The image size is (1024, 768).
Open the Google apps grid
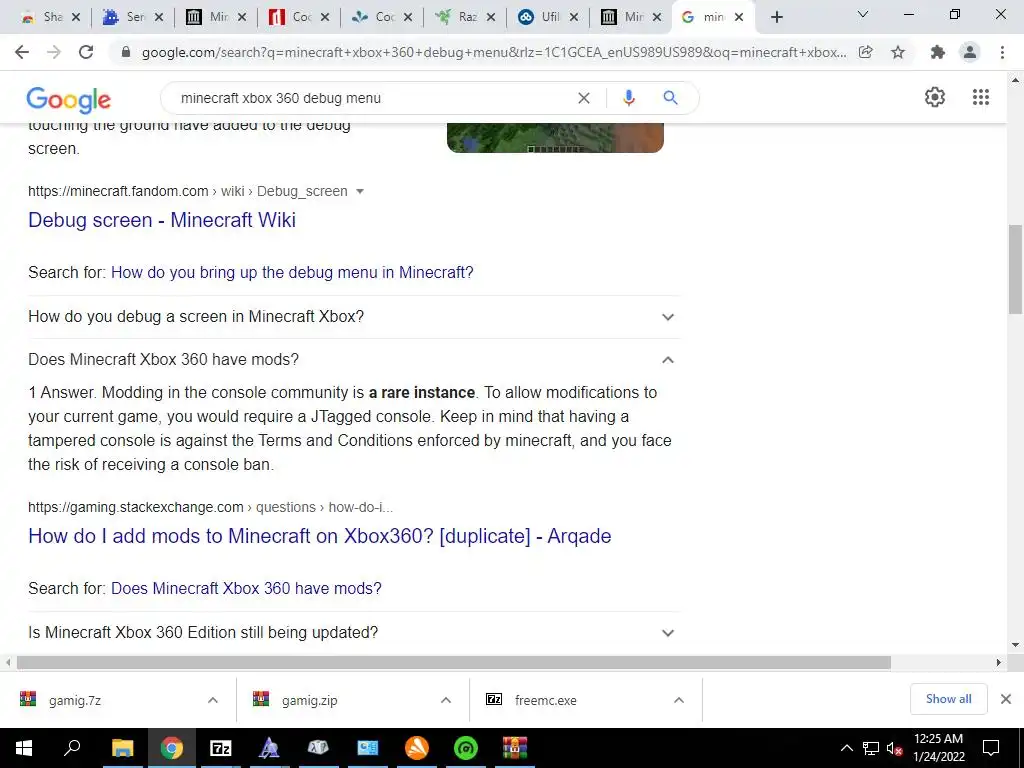click(x=980, y=97)
